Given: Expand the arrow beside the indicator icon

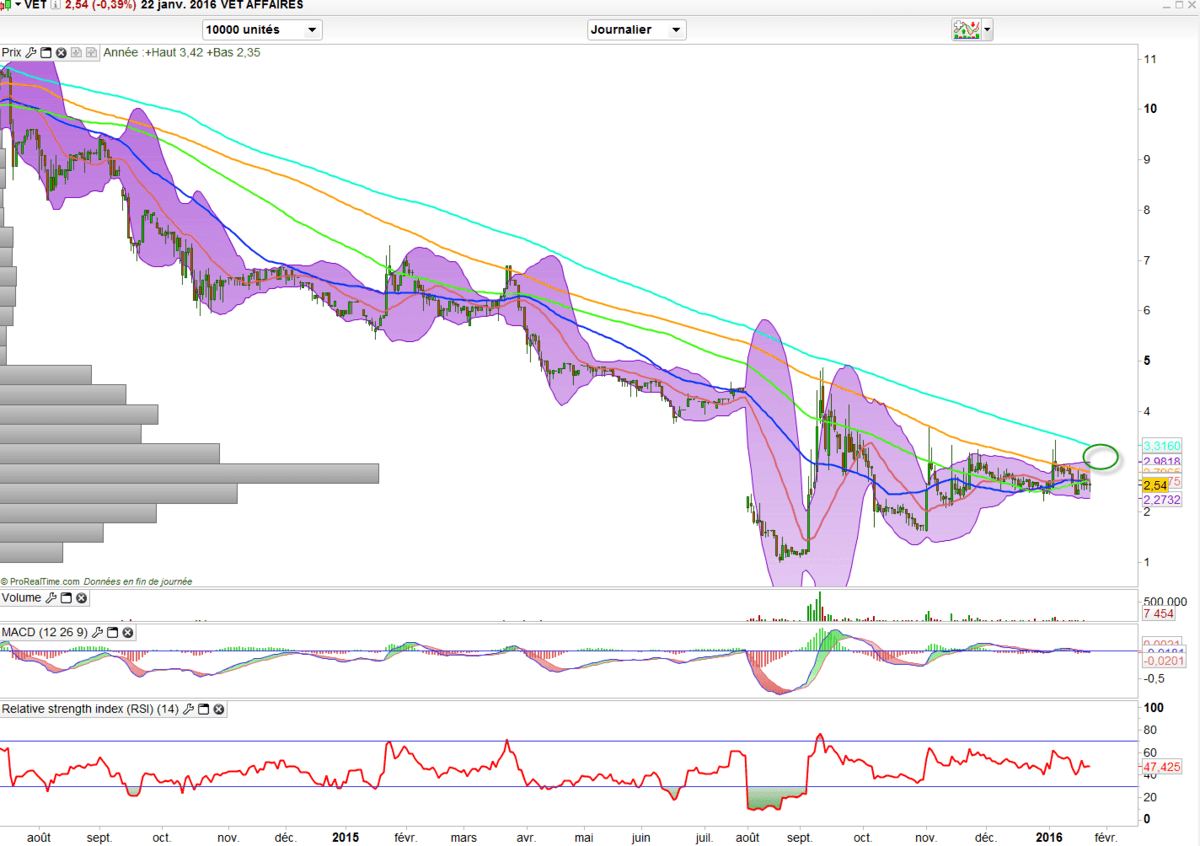Looking at the screenshot, I should pyautogui.click(x=988, y=30).
